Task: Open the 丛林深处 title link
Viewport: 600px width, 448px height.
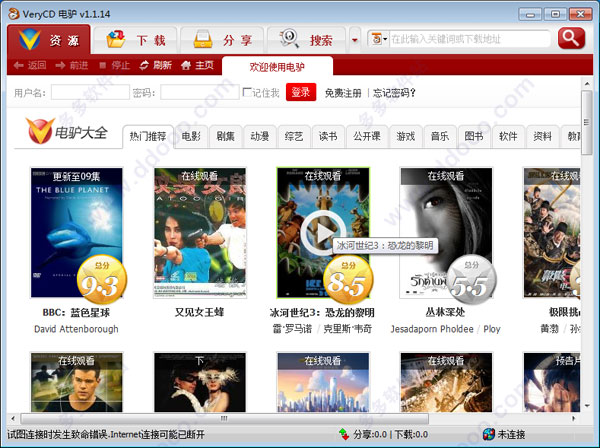Action: 445,312
